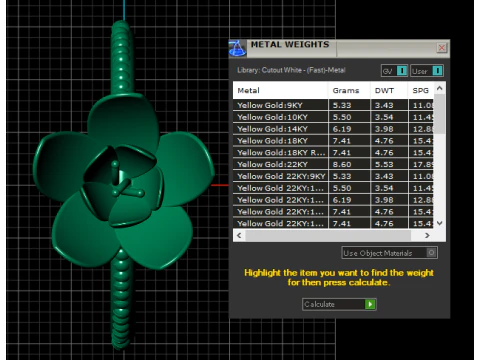Click the Library: Cutout White label
Viewport: 480px width, 360px height.
pyautogui.click(x=291, y=70)
